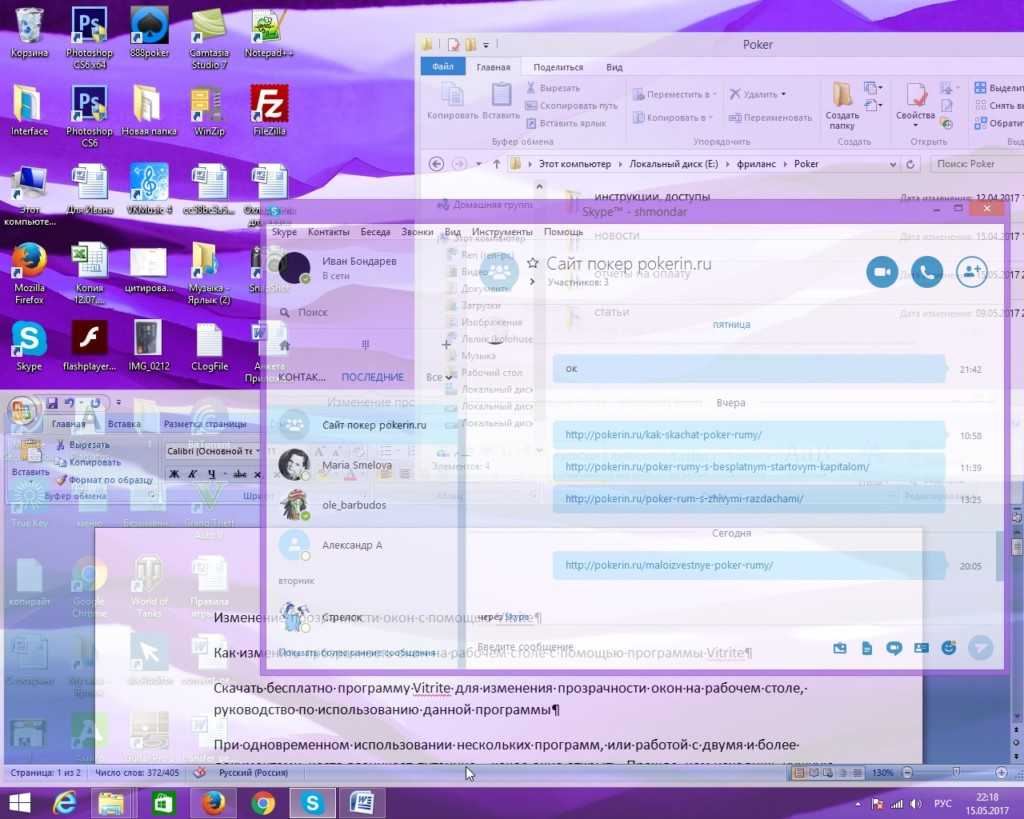This screenshot has height=819, width=1024.
Task: Switch to the "Вставка" tab in Word
Action: pos(124,424)
